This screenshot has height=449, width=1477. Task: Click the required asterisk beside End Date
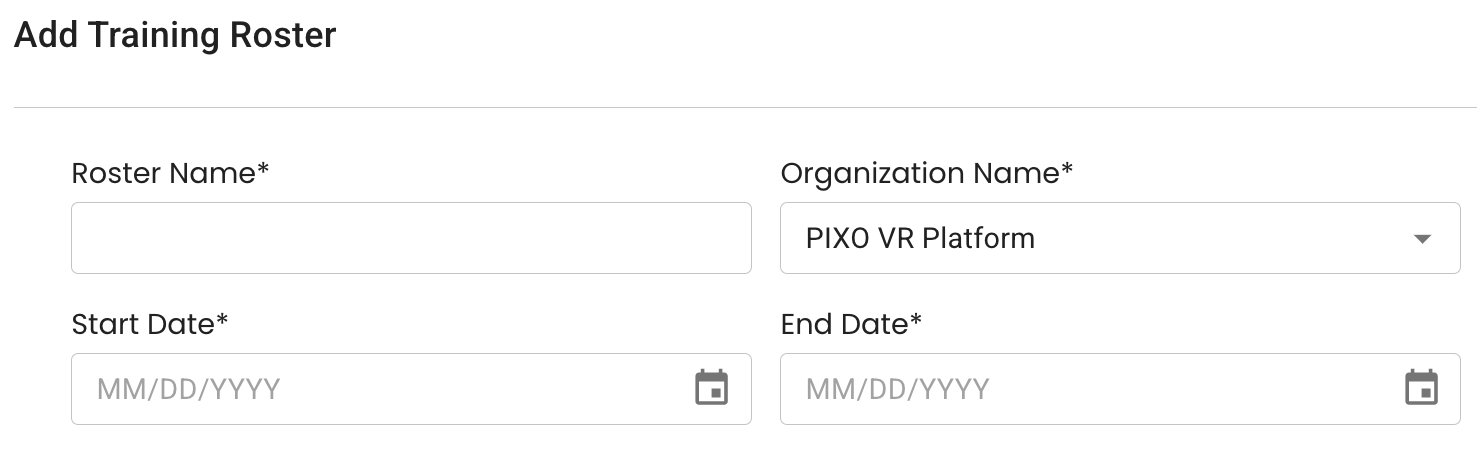916,321
